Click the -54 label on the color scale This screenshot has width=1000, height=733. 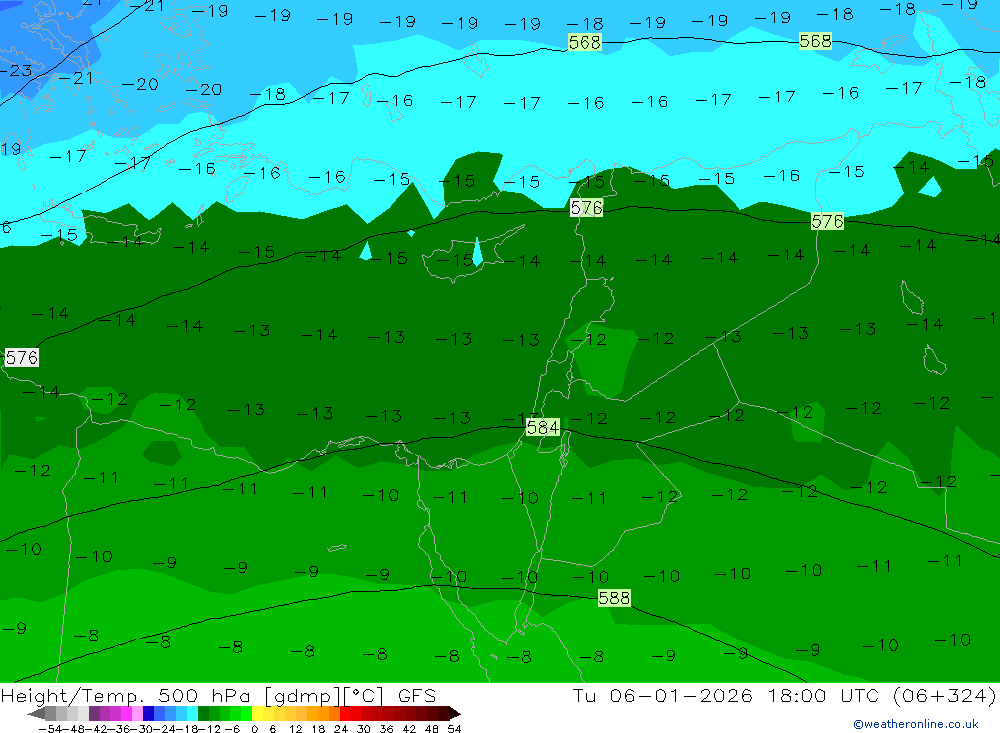[50, 729]
